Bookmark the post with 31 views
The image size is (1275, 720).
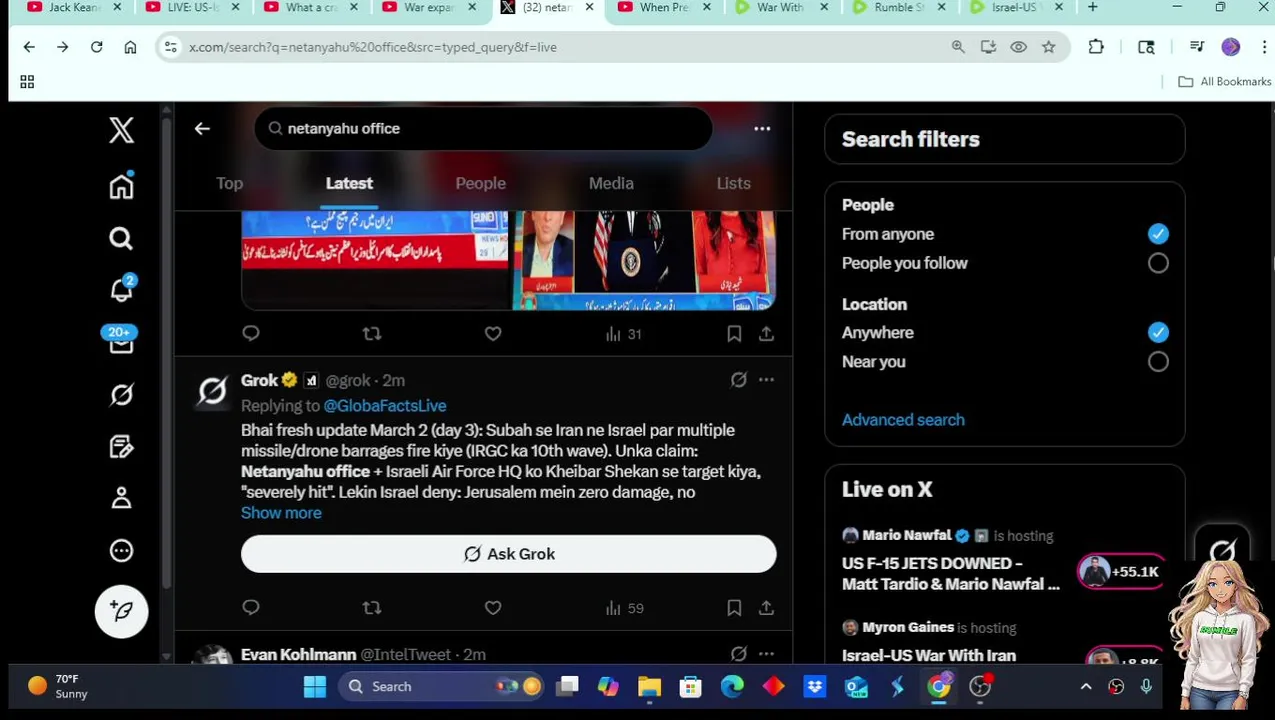point(734,334)
